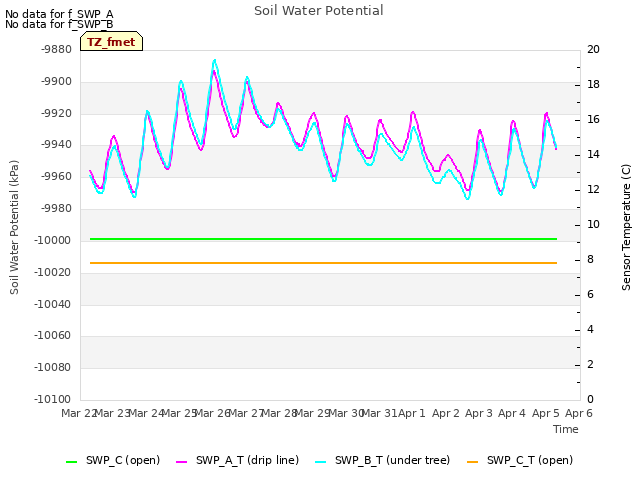Select the SWP_B_T (under tree) legend label
The image size is (640, 480).
point(392,460)
